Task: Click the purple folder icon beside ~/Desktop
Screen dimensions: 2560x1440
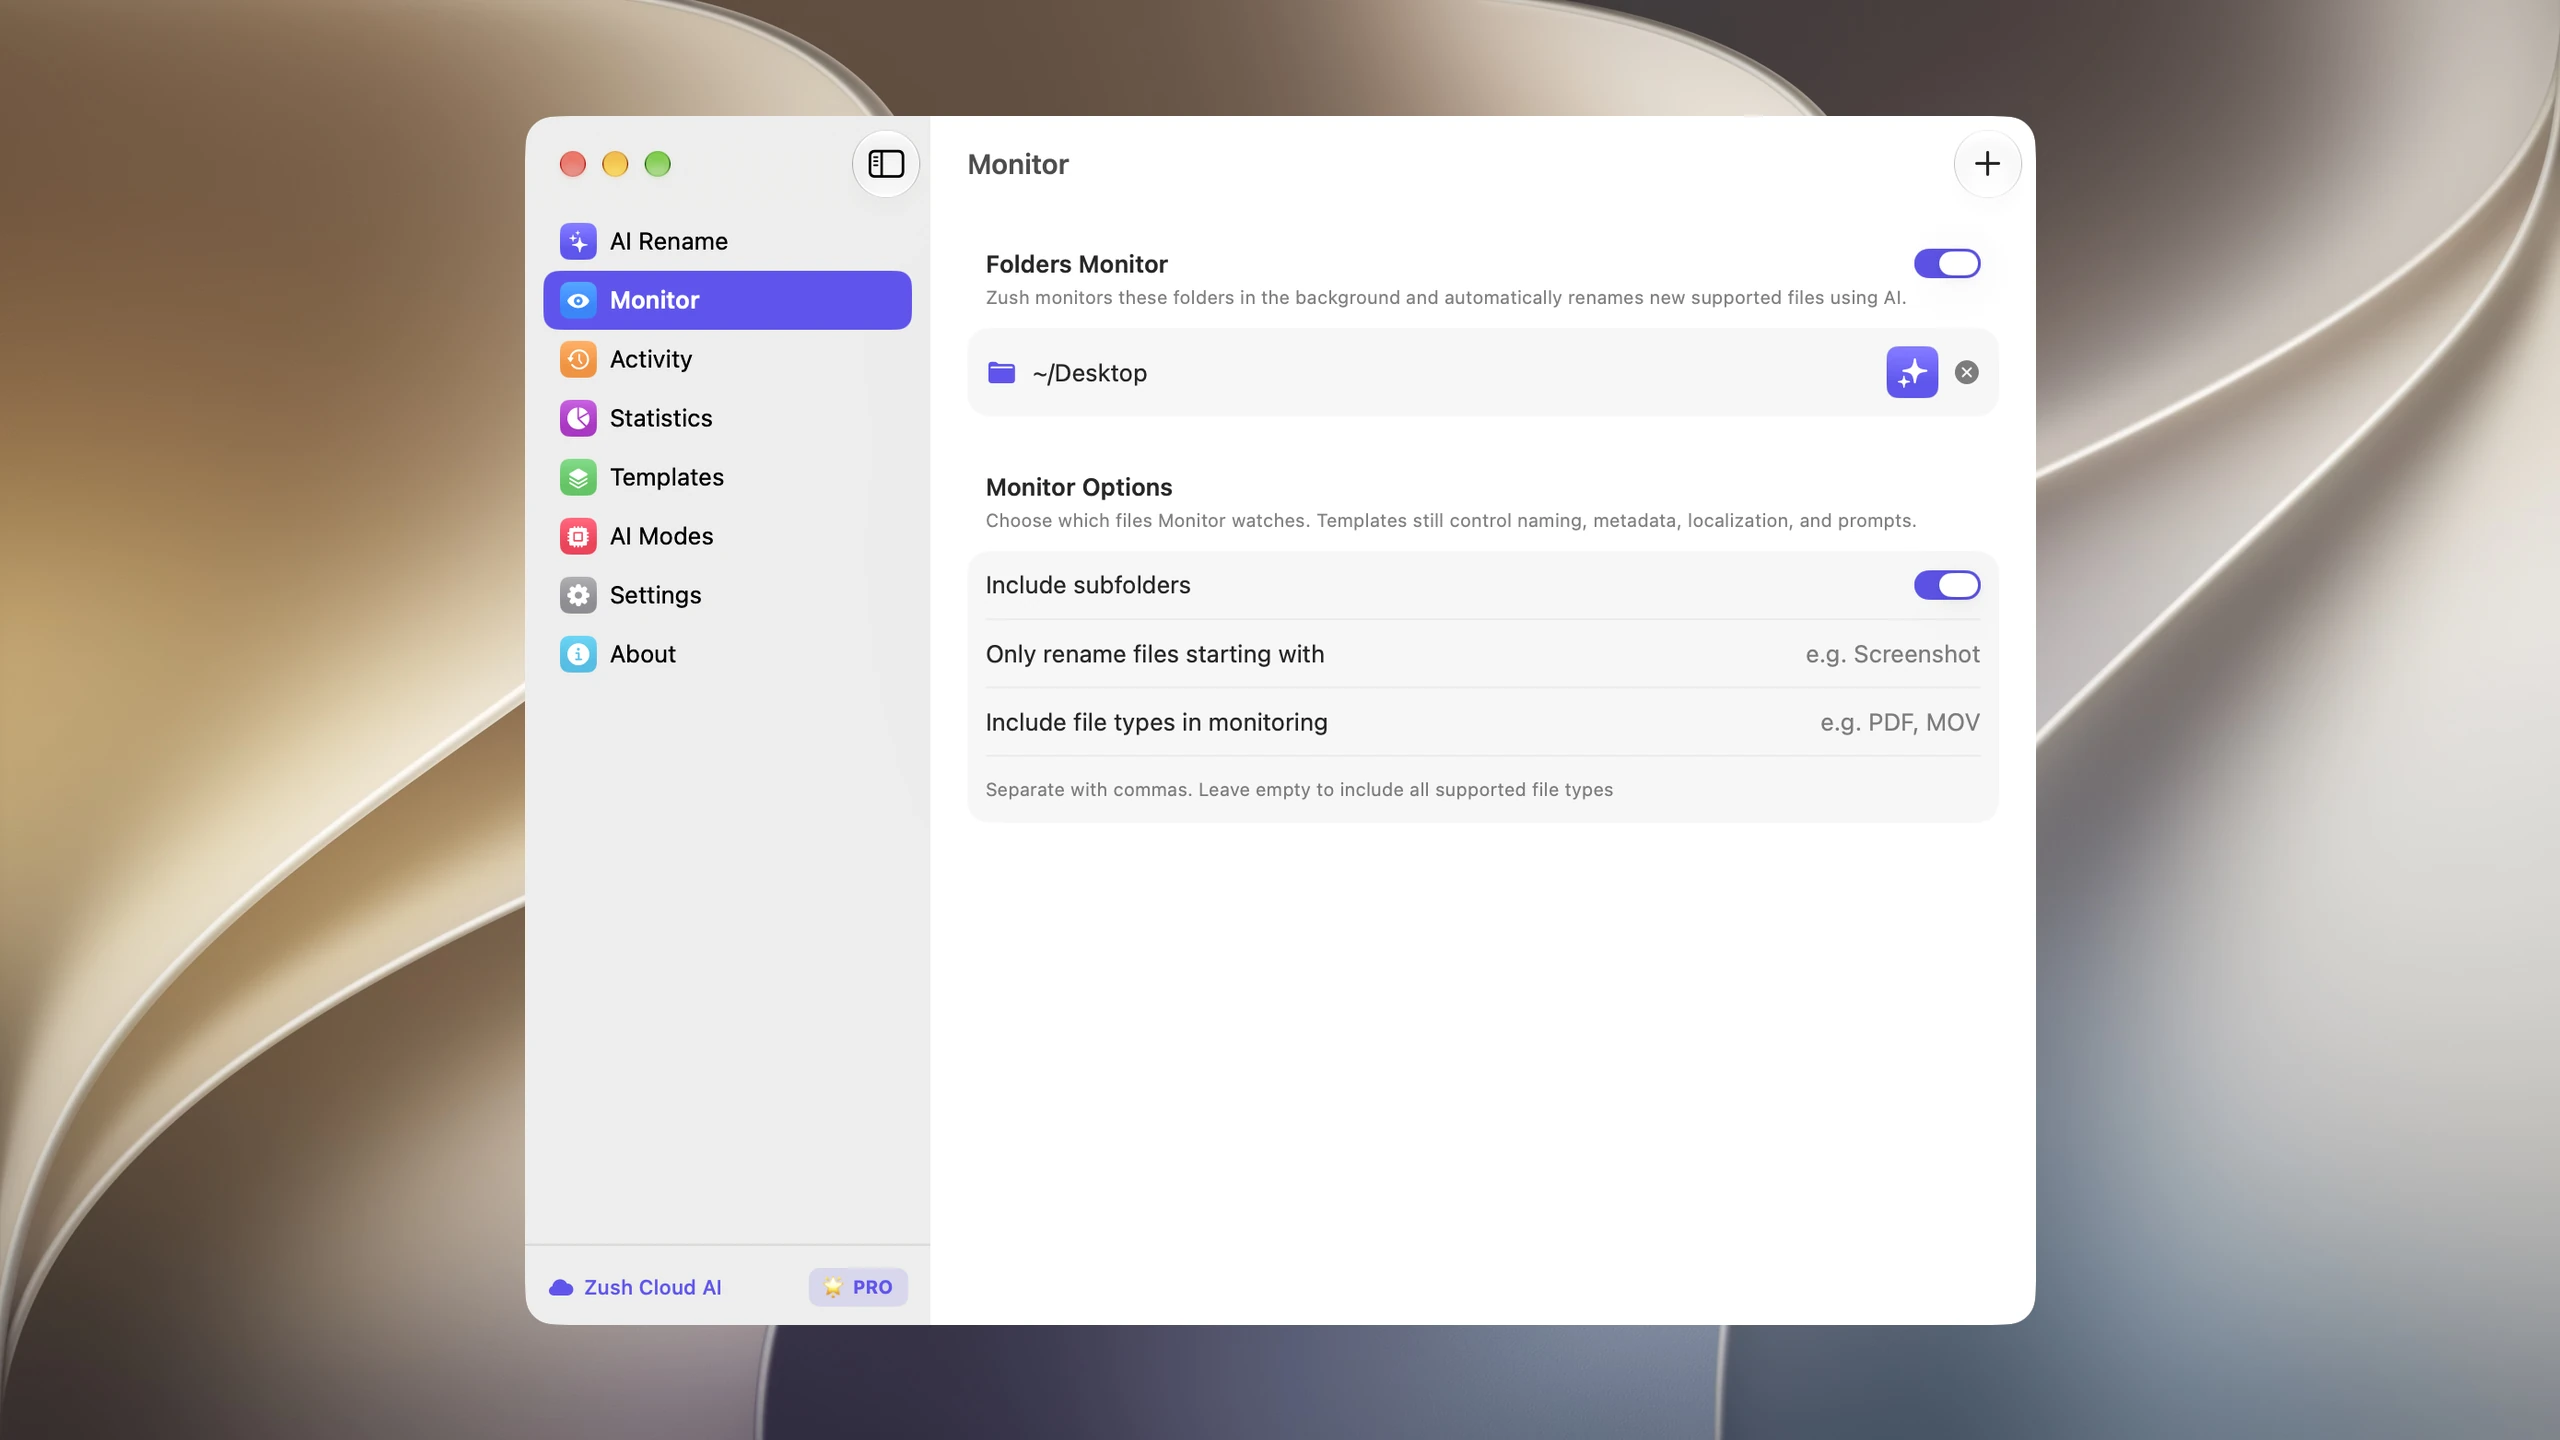Action: 1001,373
